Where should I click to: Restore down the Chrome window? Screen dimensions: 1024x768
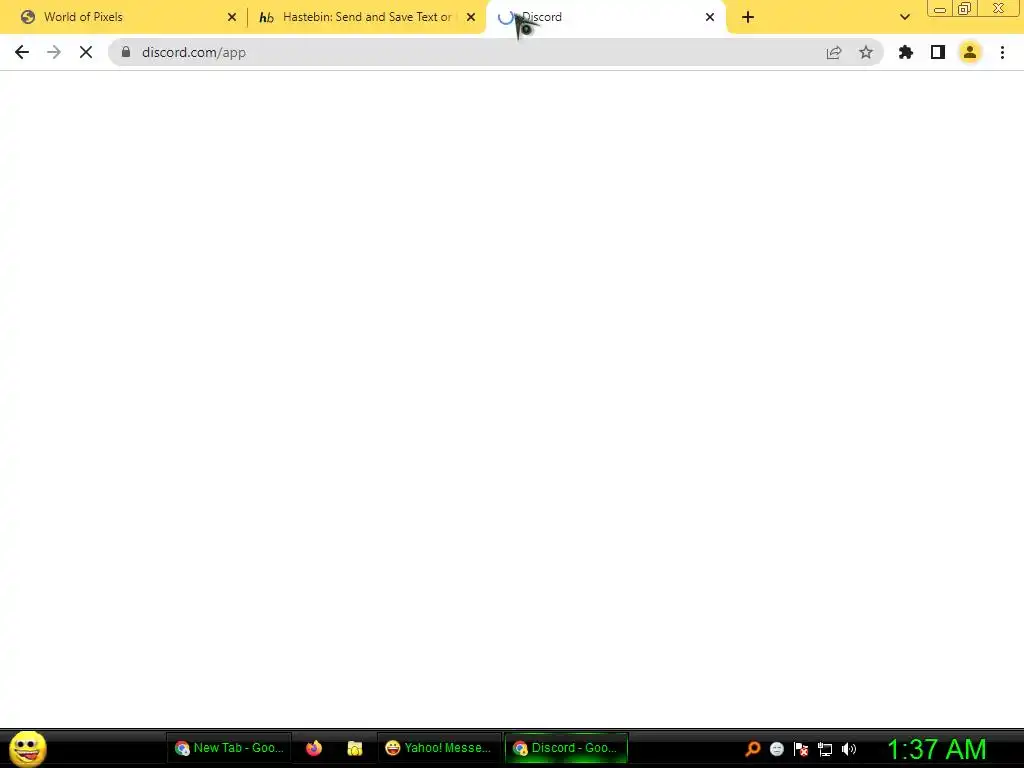coord(965,8)
